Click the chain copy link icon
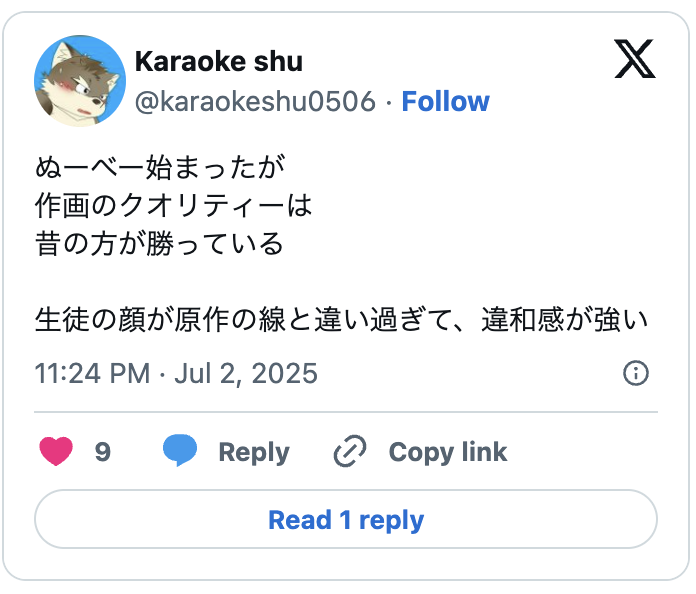This screenshot has width=696, height=594. (350, 452)
